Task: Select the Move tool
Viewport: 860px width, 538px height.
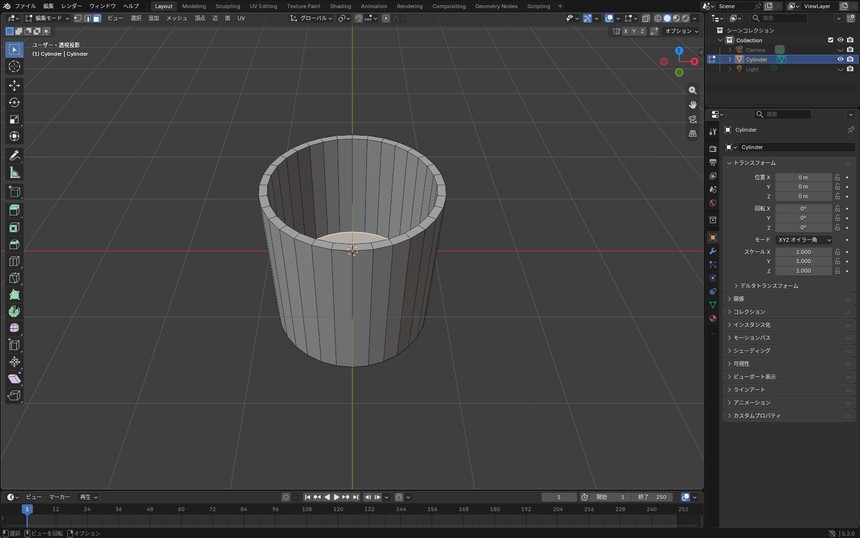Action: pos(14,86)
